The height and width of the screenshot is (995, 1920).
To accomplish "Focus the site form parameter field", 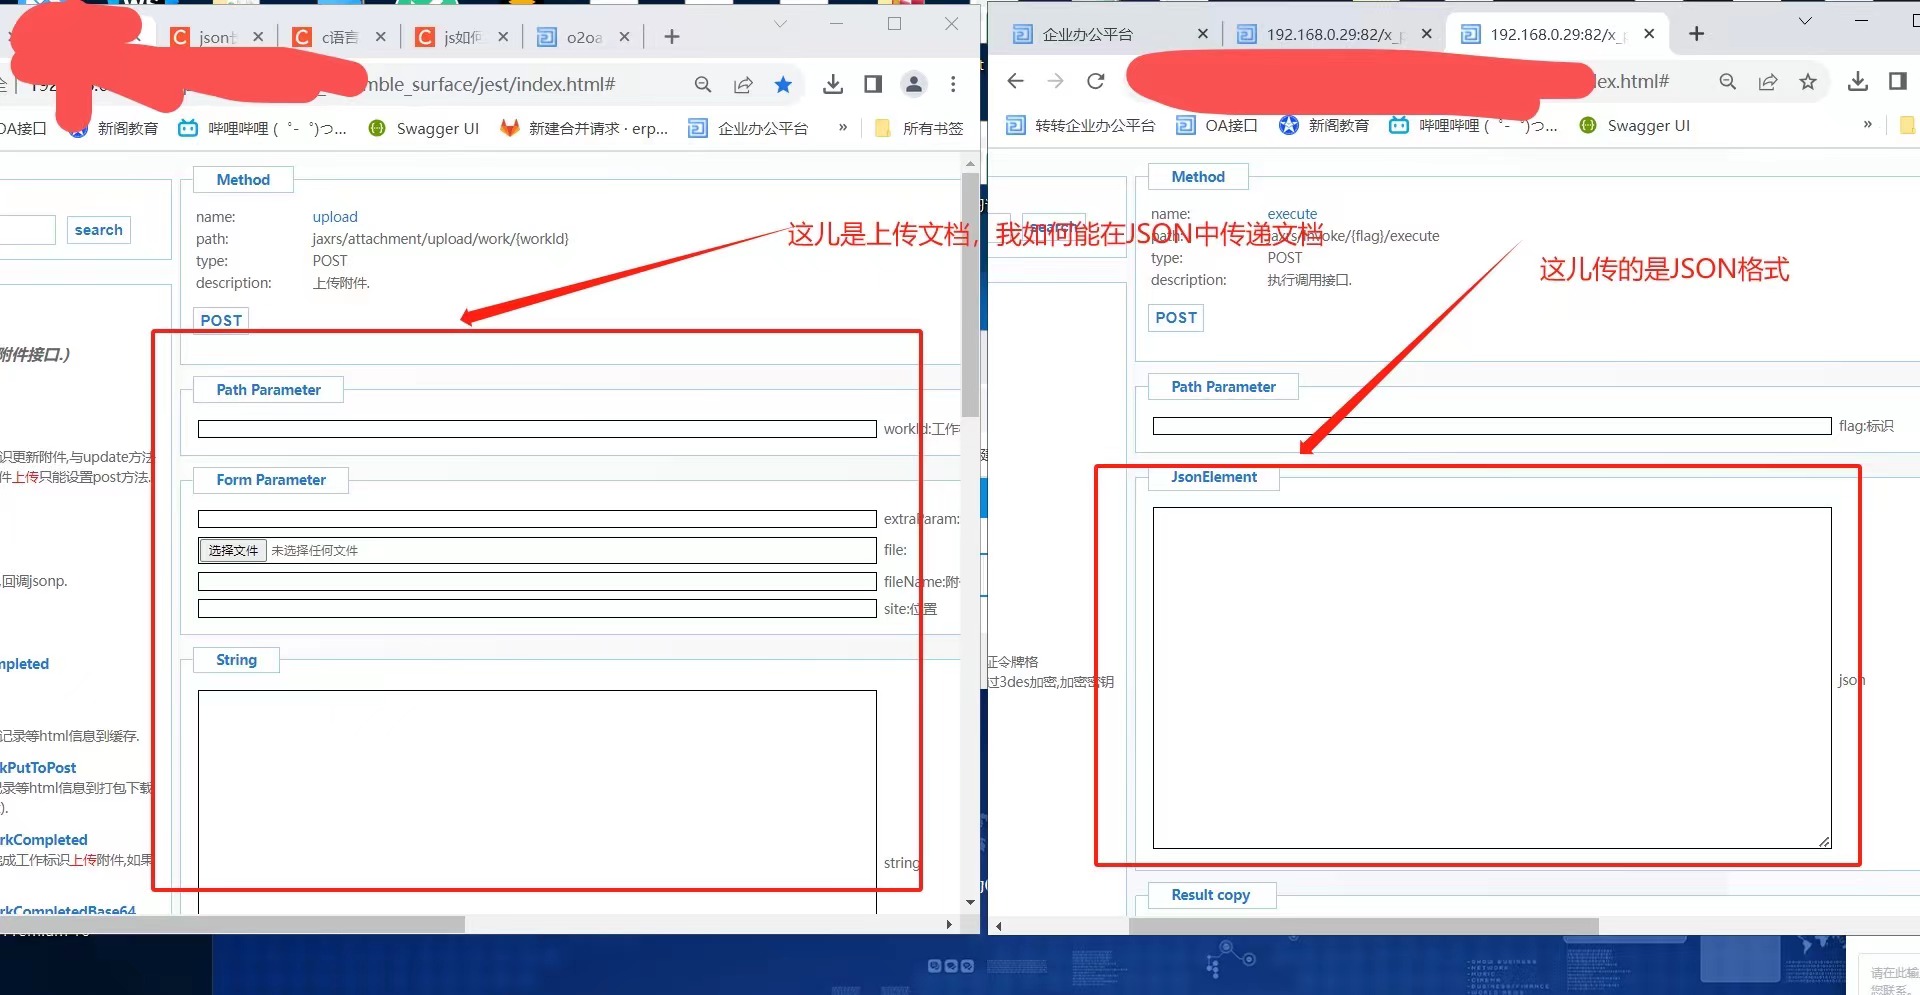I will click(537, 608).
